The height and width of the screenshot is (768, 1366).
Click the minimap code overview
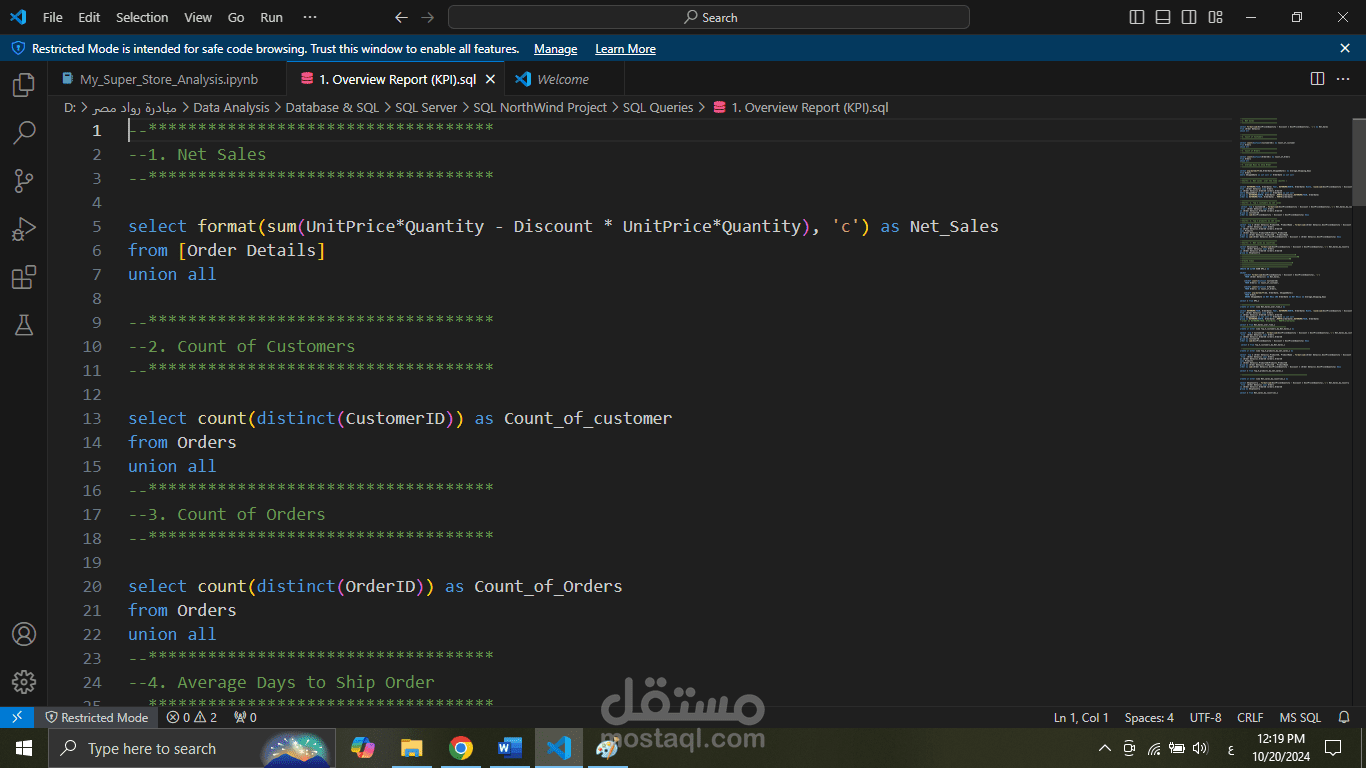1295,256
